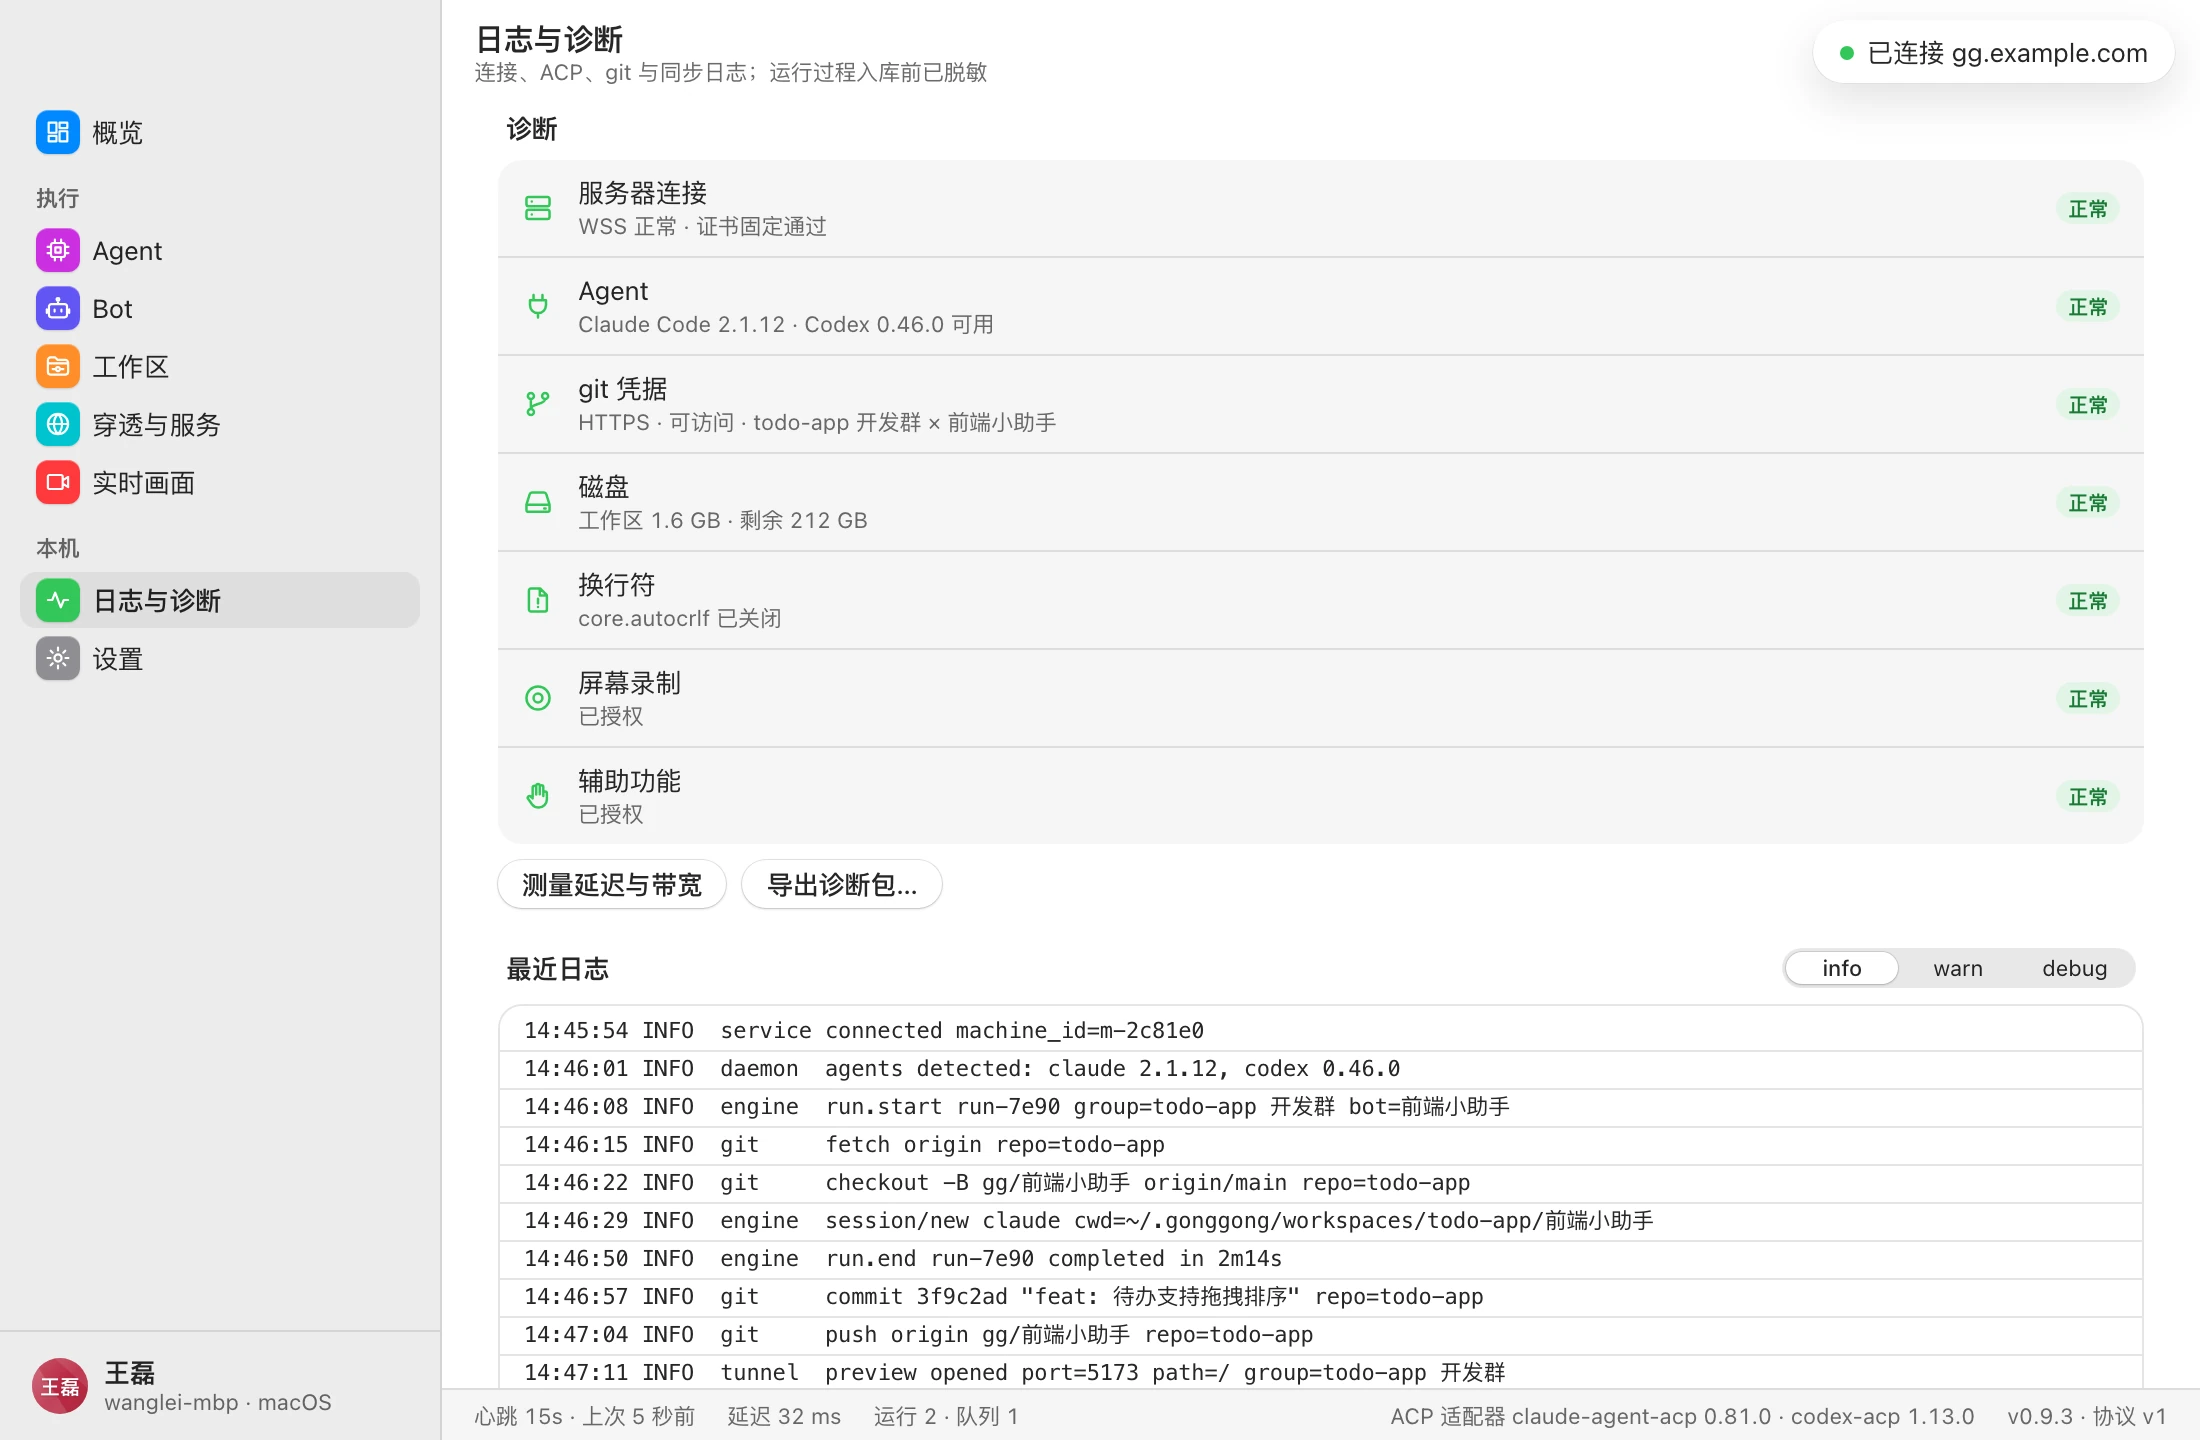Viewport: 2200px width, 1440px height.
Task: Click the Agent plug icon in diagnostics
Action: pyautogui.click(x=538, y=306)
